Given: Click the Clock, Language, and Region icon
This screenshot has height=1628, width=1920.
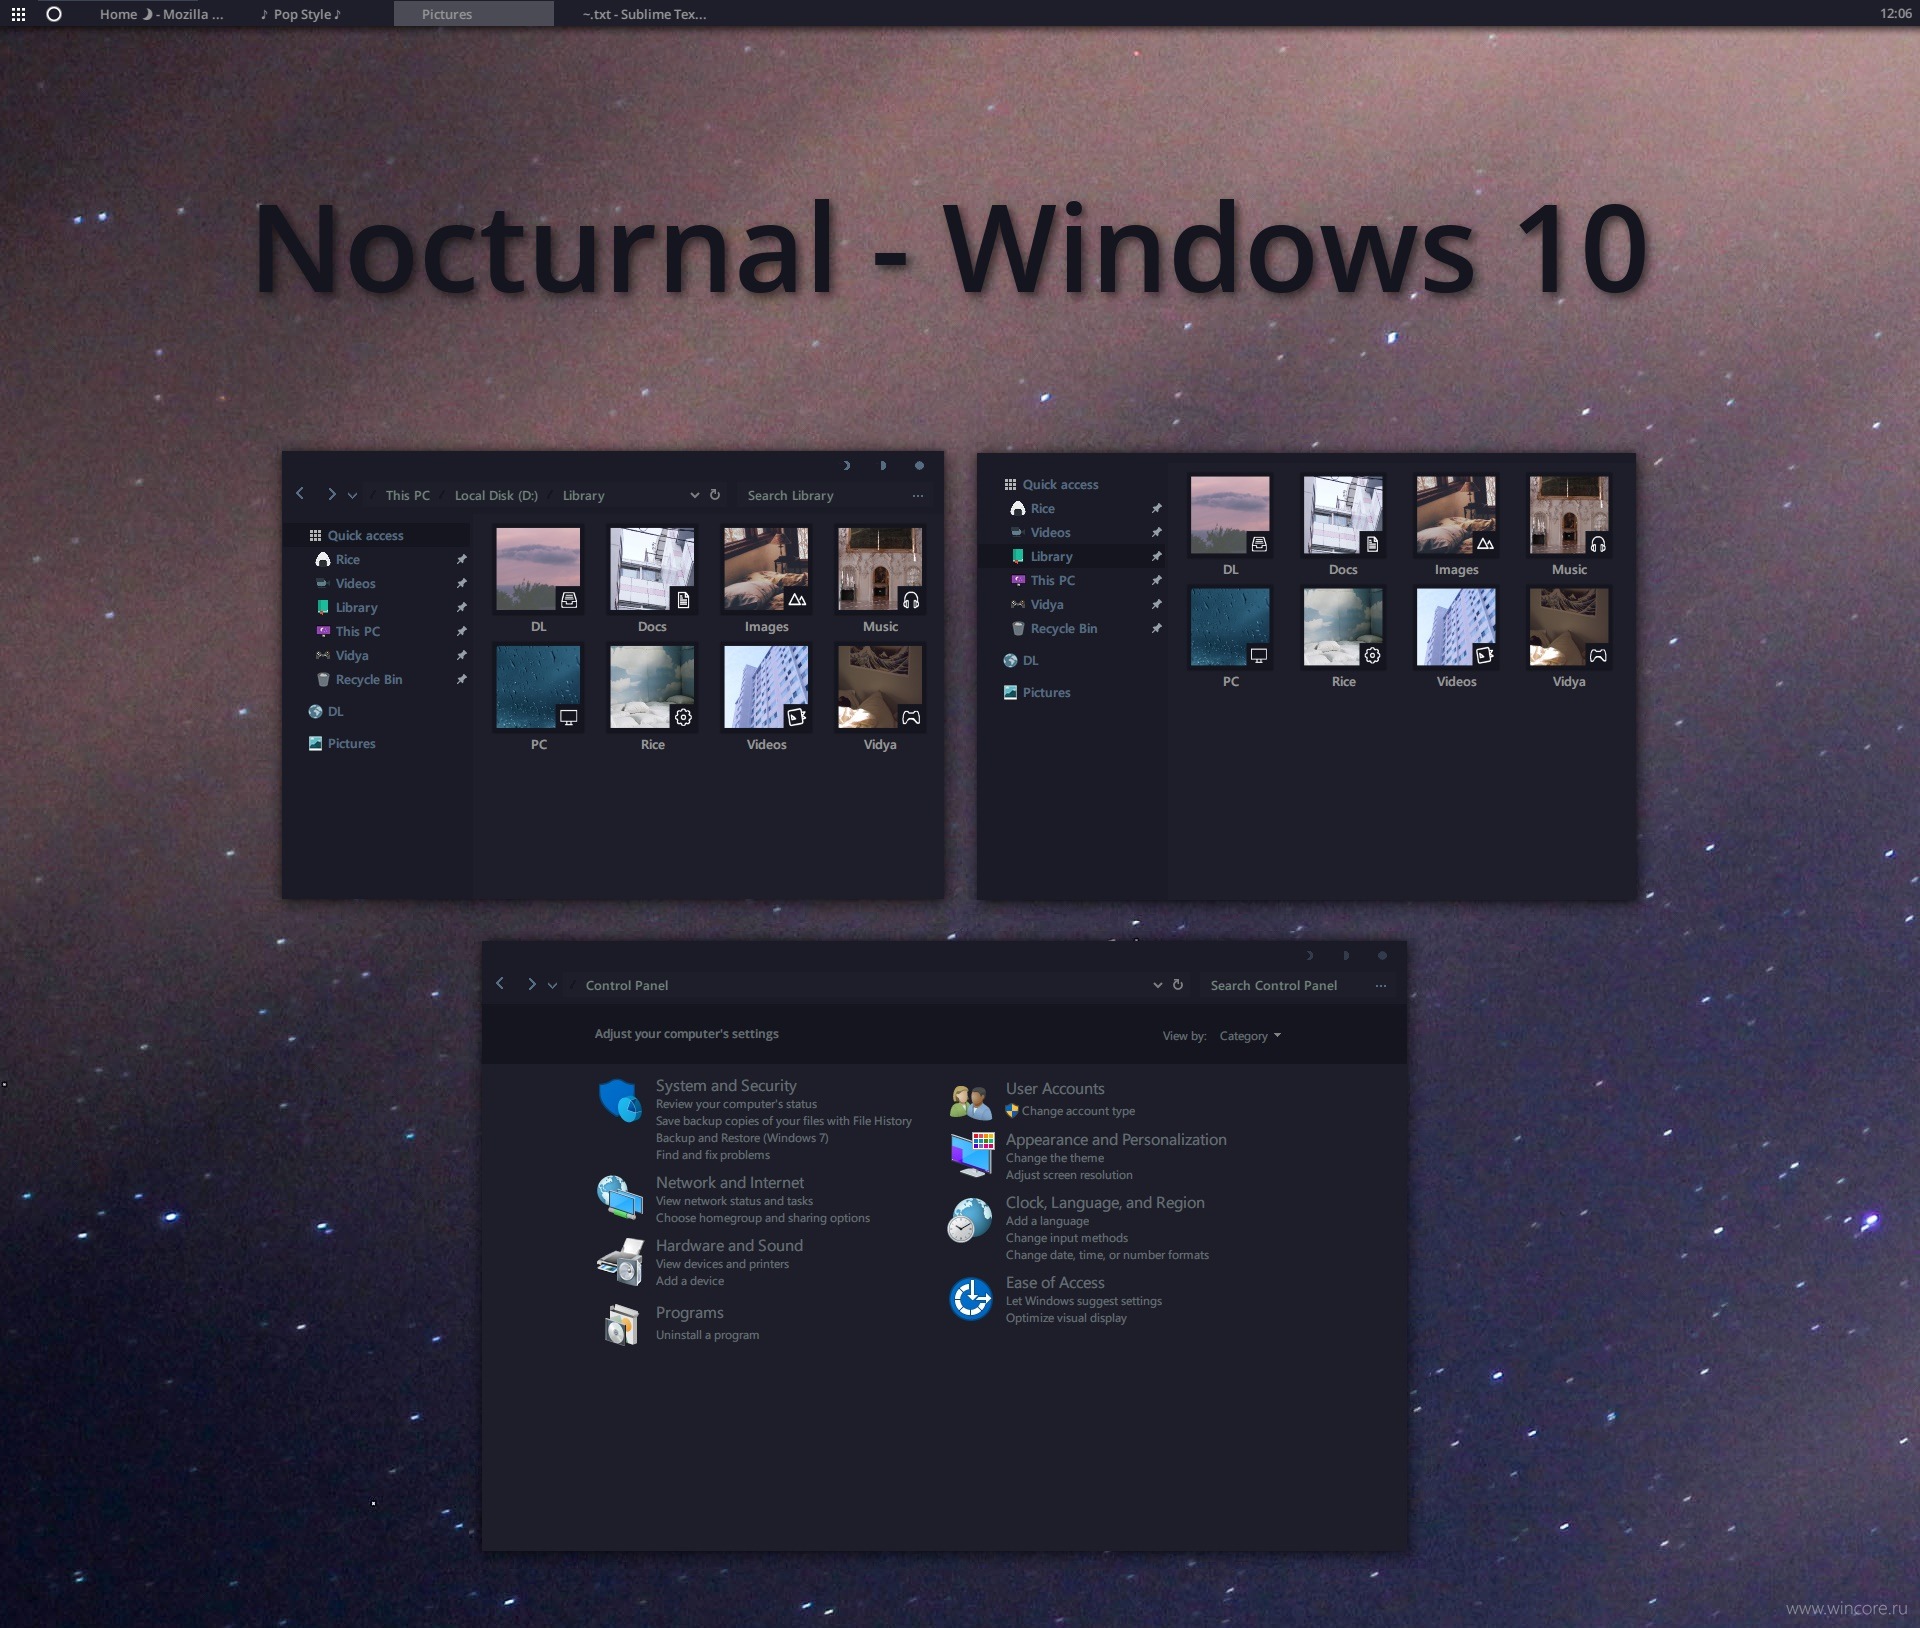Looking at the screenshot, I should pos(970,1221).
